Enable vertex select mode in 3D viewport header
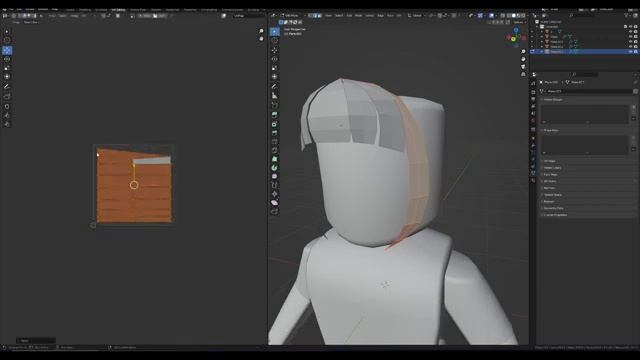This screenshot has width=640, height=360. pos(310,16)
